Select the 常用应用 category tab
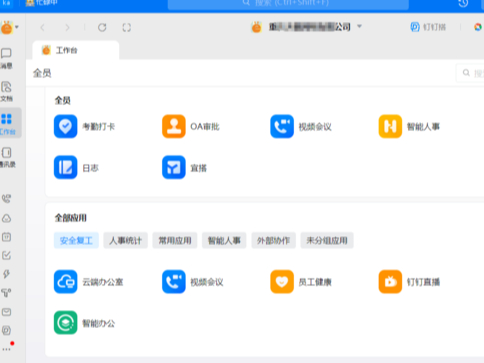Viewport: 484px width, 363px height. coord(175,240)
